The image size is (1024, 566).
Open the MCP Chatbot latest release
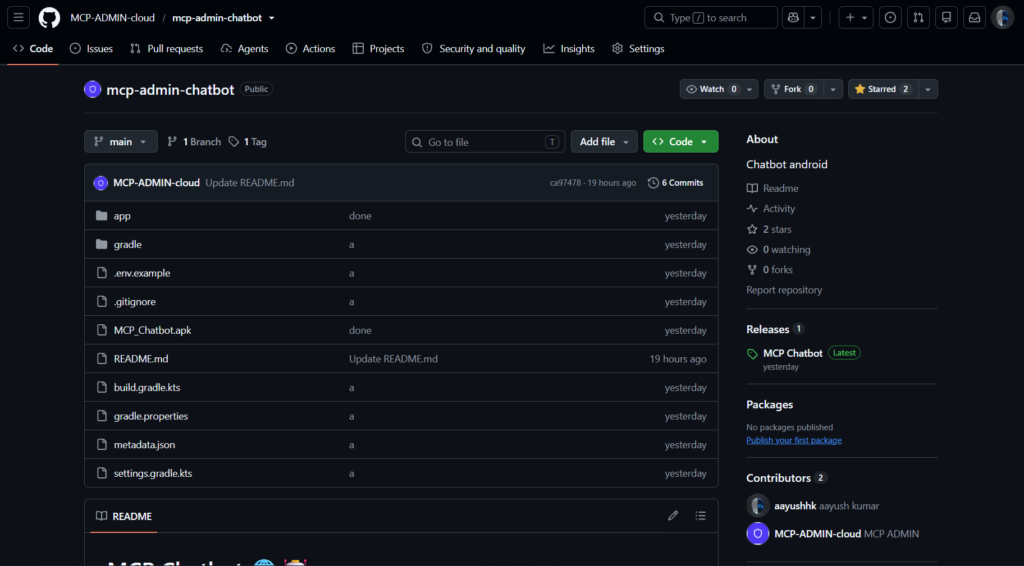click(793, 353)
